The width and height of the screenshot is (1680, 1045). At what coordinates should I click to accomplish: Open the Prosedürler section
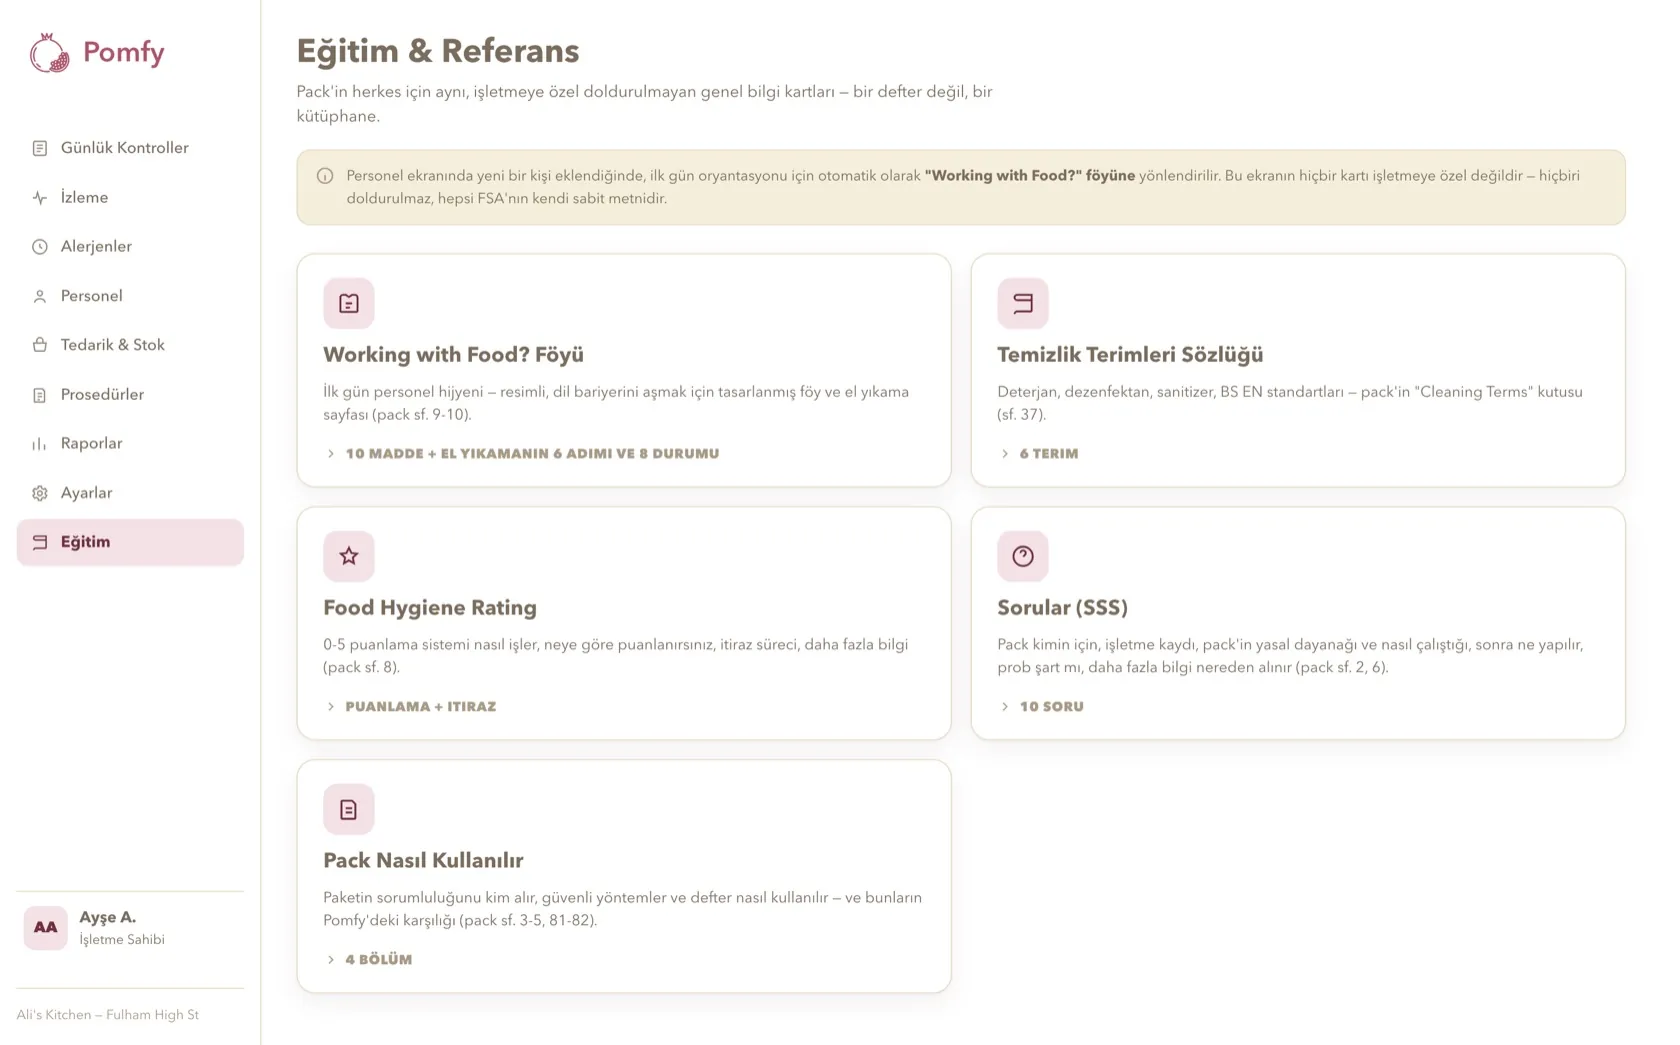[130, 395]
